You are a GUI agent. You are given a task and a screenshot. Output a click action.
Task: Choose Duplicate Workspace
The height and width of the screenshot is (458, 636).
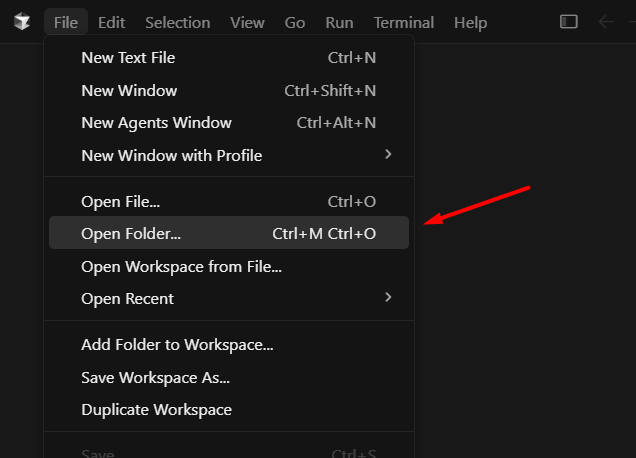tap(229, 410)
